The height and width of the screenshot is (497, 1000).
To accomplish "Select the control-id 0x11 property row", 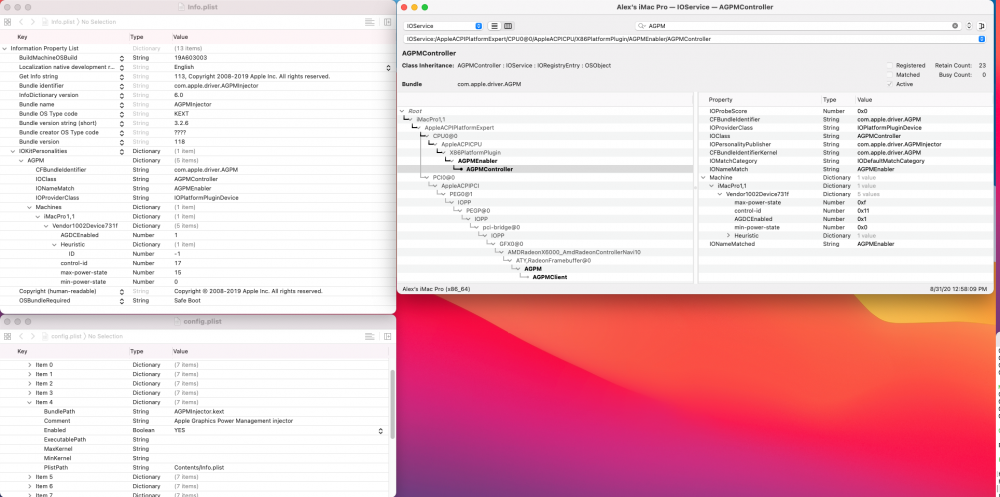I will 845,211.
